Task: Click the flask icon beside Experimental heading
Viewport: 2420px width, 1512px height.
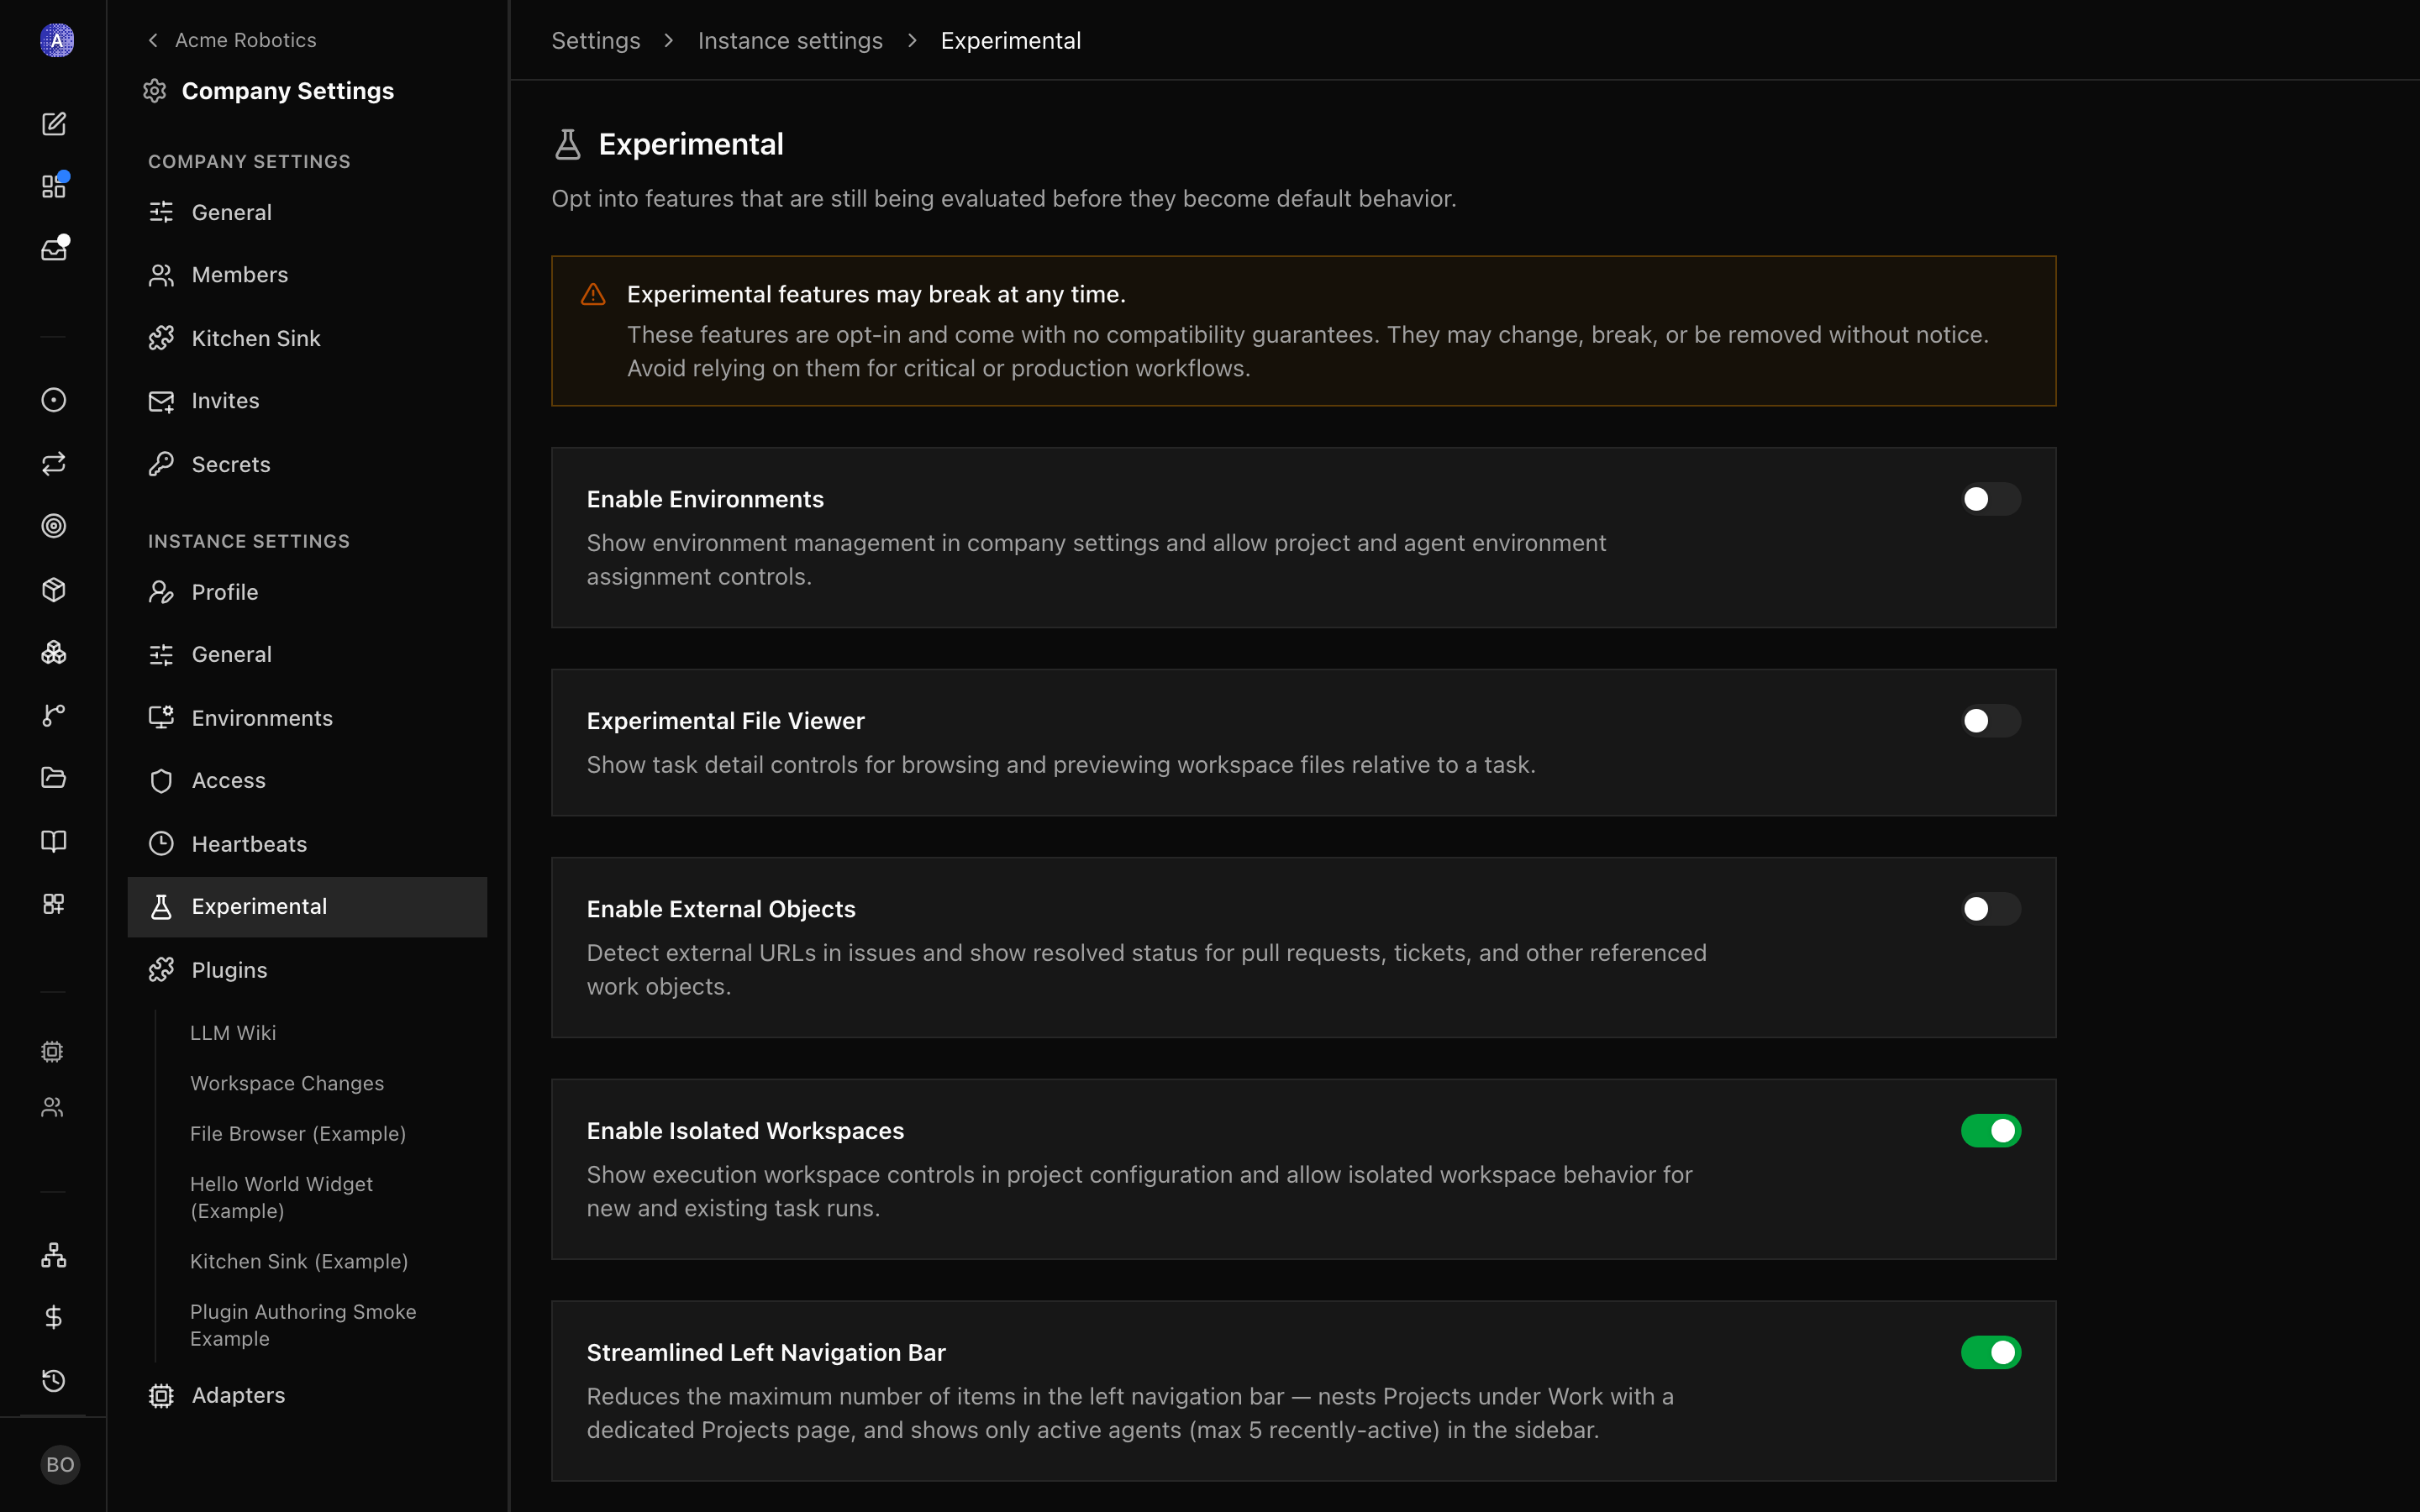Action: pyautogui.click(x=568, y=144)
